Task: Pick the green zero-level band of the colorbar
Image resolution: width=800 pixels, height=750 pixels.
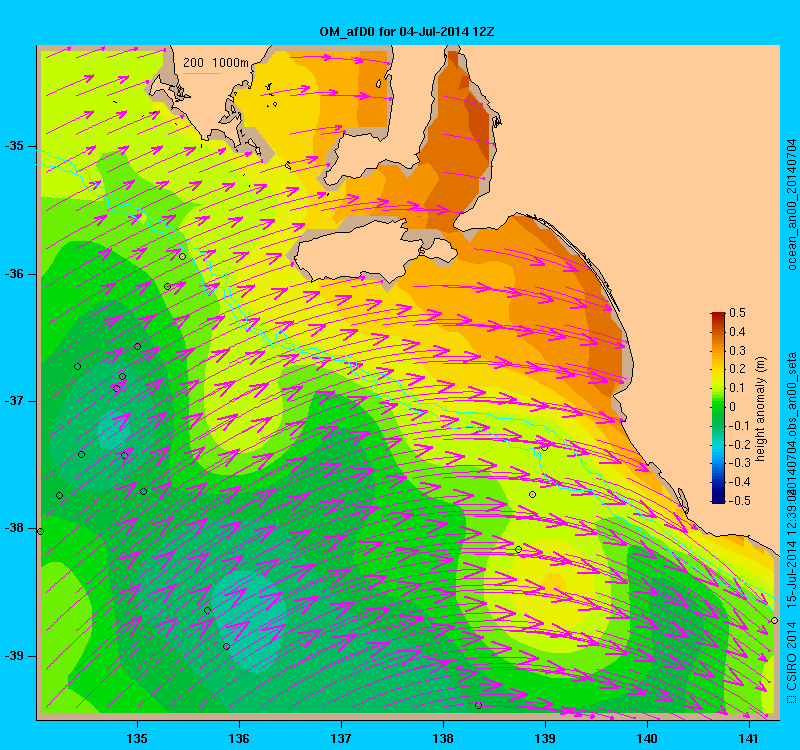Action: click(x=718, y=407)
